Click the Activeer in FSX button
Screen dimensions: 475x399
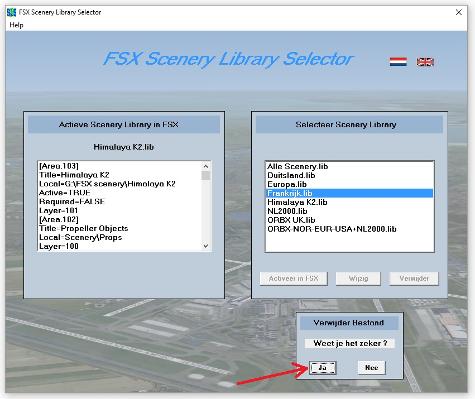293,278
